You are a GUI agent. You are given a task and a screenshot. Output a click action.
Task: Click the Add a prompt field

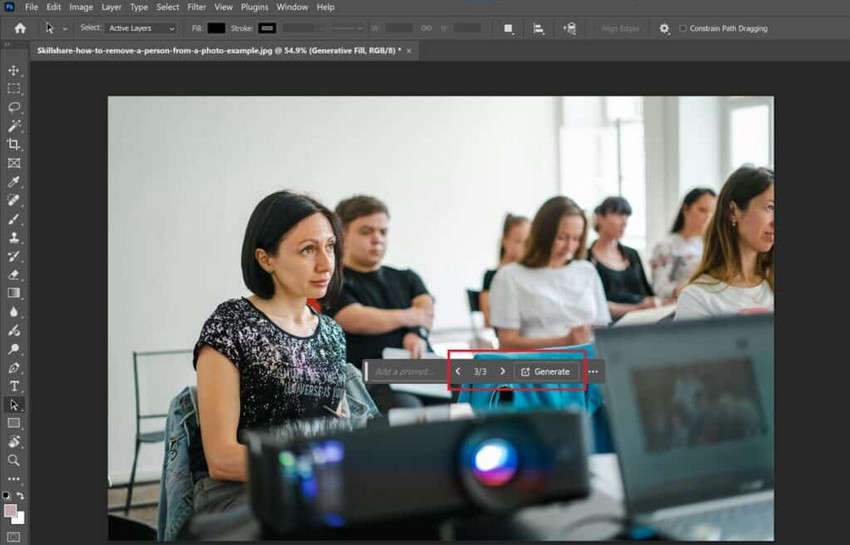click(x=407, y=371)
